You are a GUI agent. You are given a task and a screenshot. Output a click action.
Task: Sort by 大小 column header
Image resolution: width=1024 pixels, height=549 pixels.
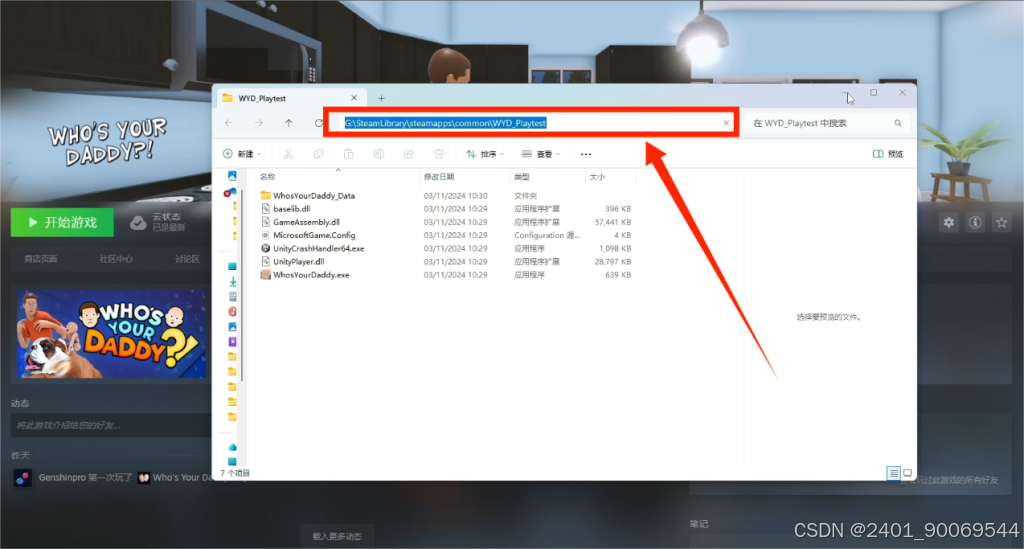coord(597,177)
